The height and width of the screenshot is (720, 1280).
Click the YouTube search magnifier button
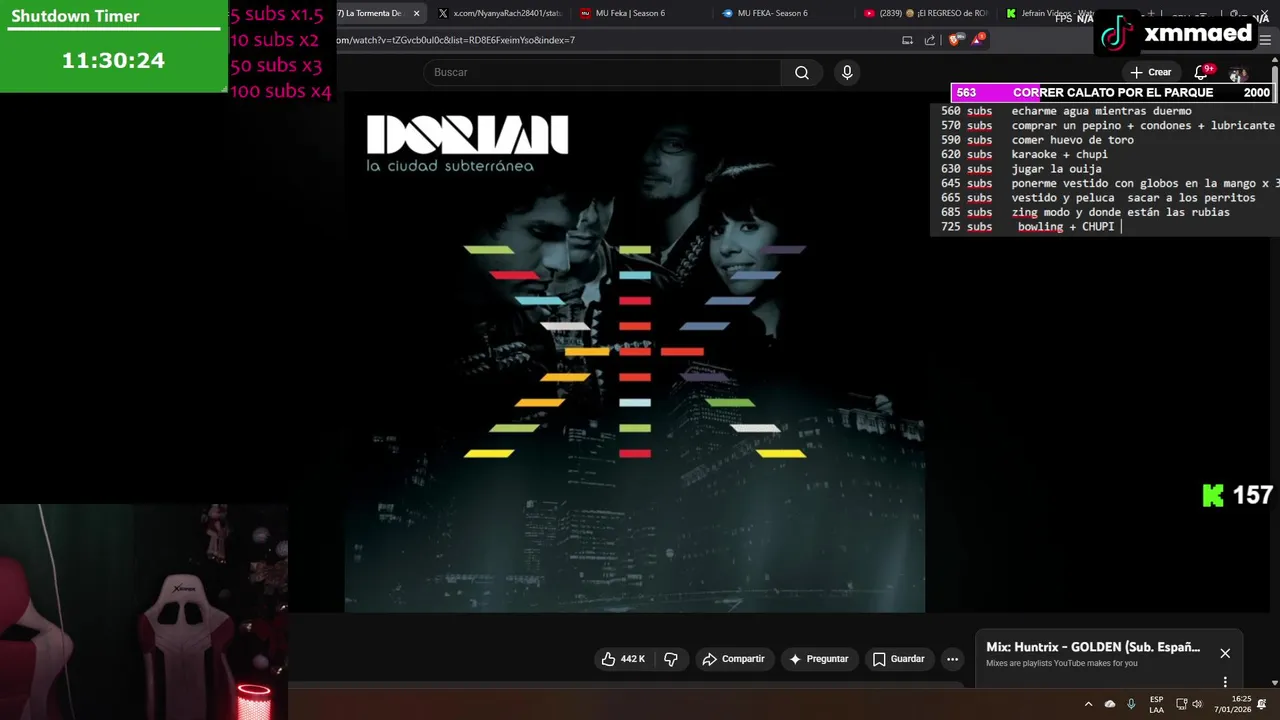pyautogui.click(x=802, y=72)
